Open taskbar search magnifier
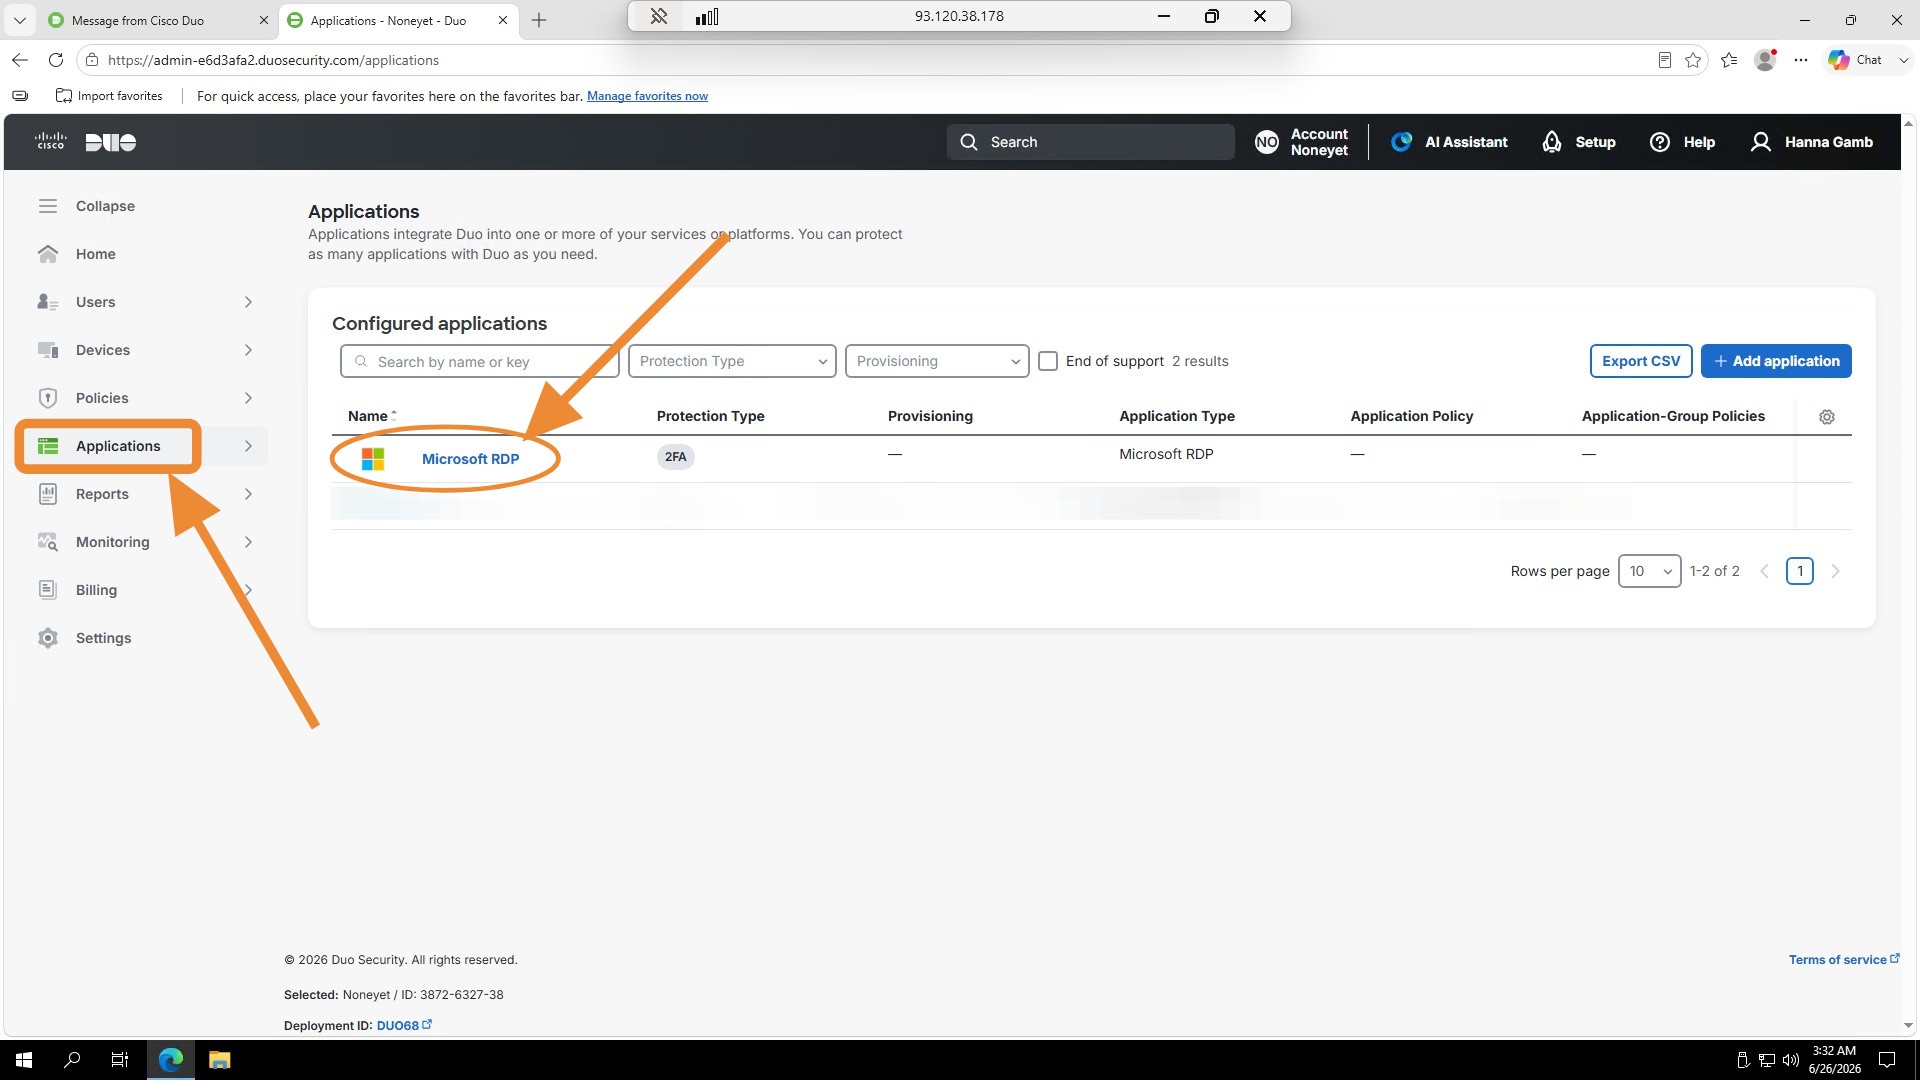This screenshot has width=1920, height=1080. click(72, 1060)
